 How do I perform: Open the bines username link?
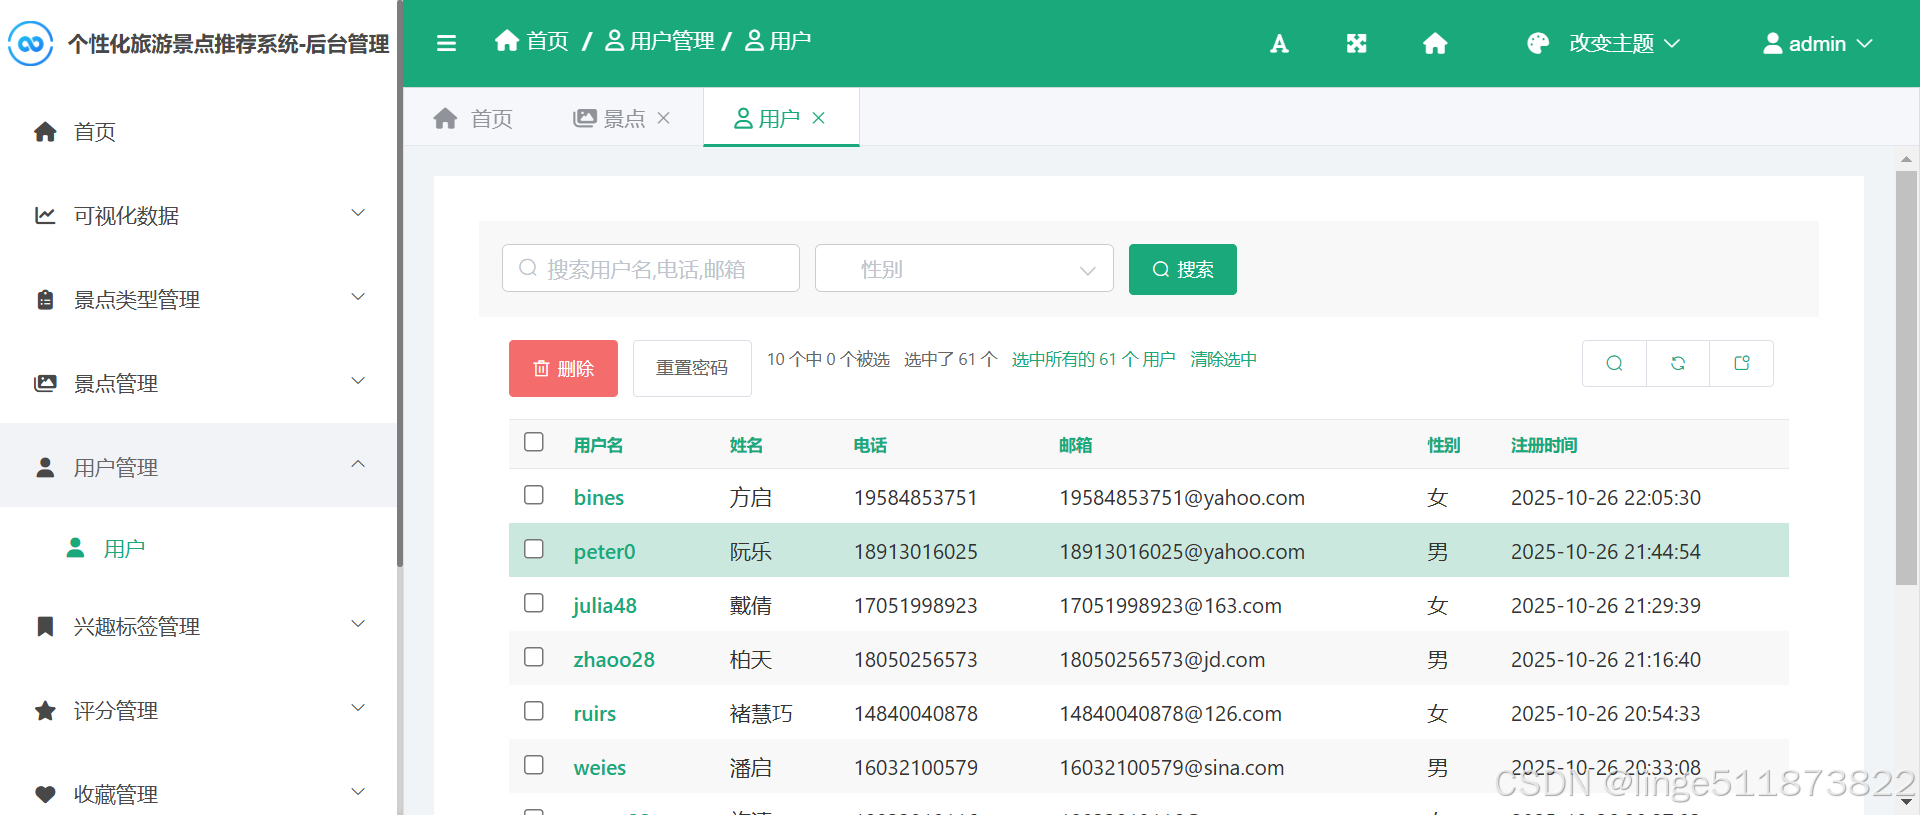[599, 497]
